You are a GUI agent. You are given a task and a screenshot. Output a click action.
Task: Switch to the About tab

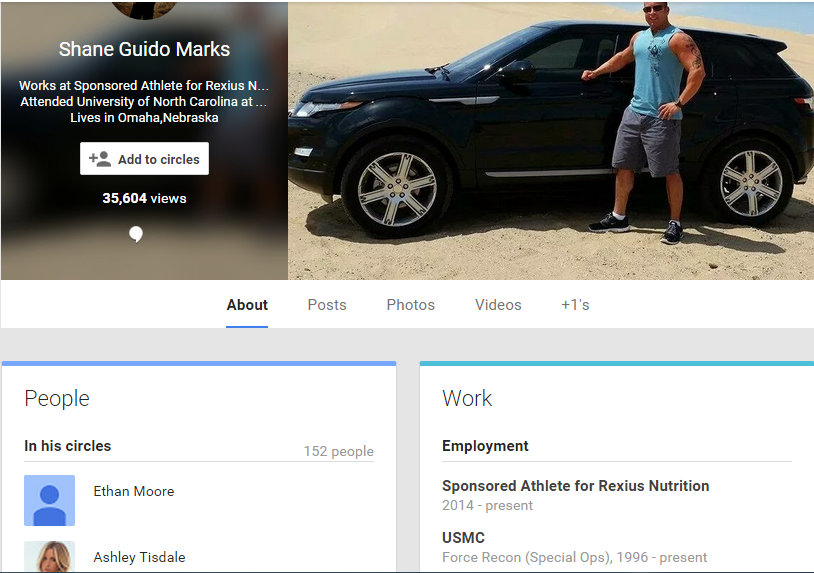pos(247,305)
